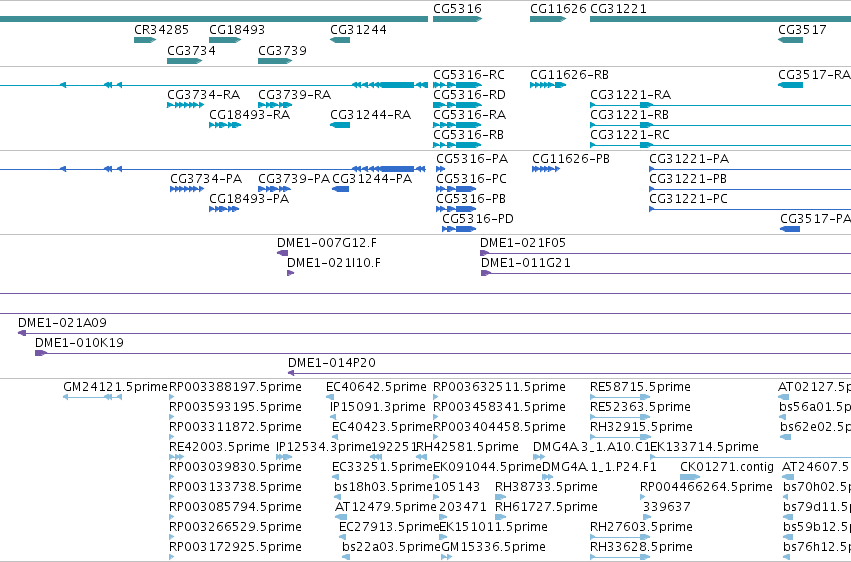Click the CG3517-RA transcript
Screen dimensions: 851x562
click(790, 85)
